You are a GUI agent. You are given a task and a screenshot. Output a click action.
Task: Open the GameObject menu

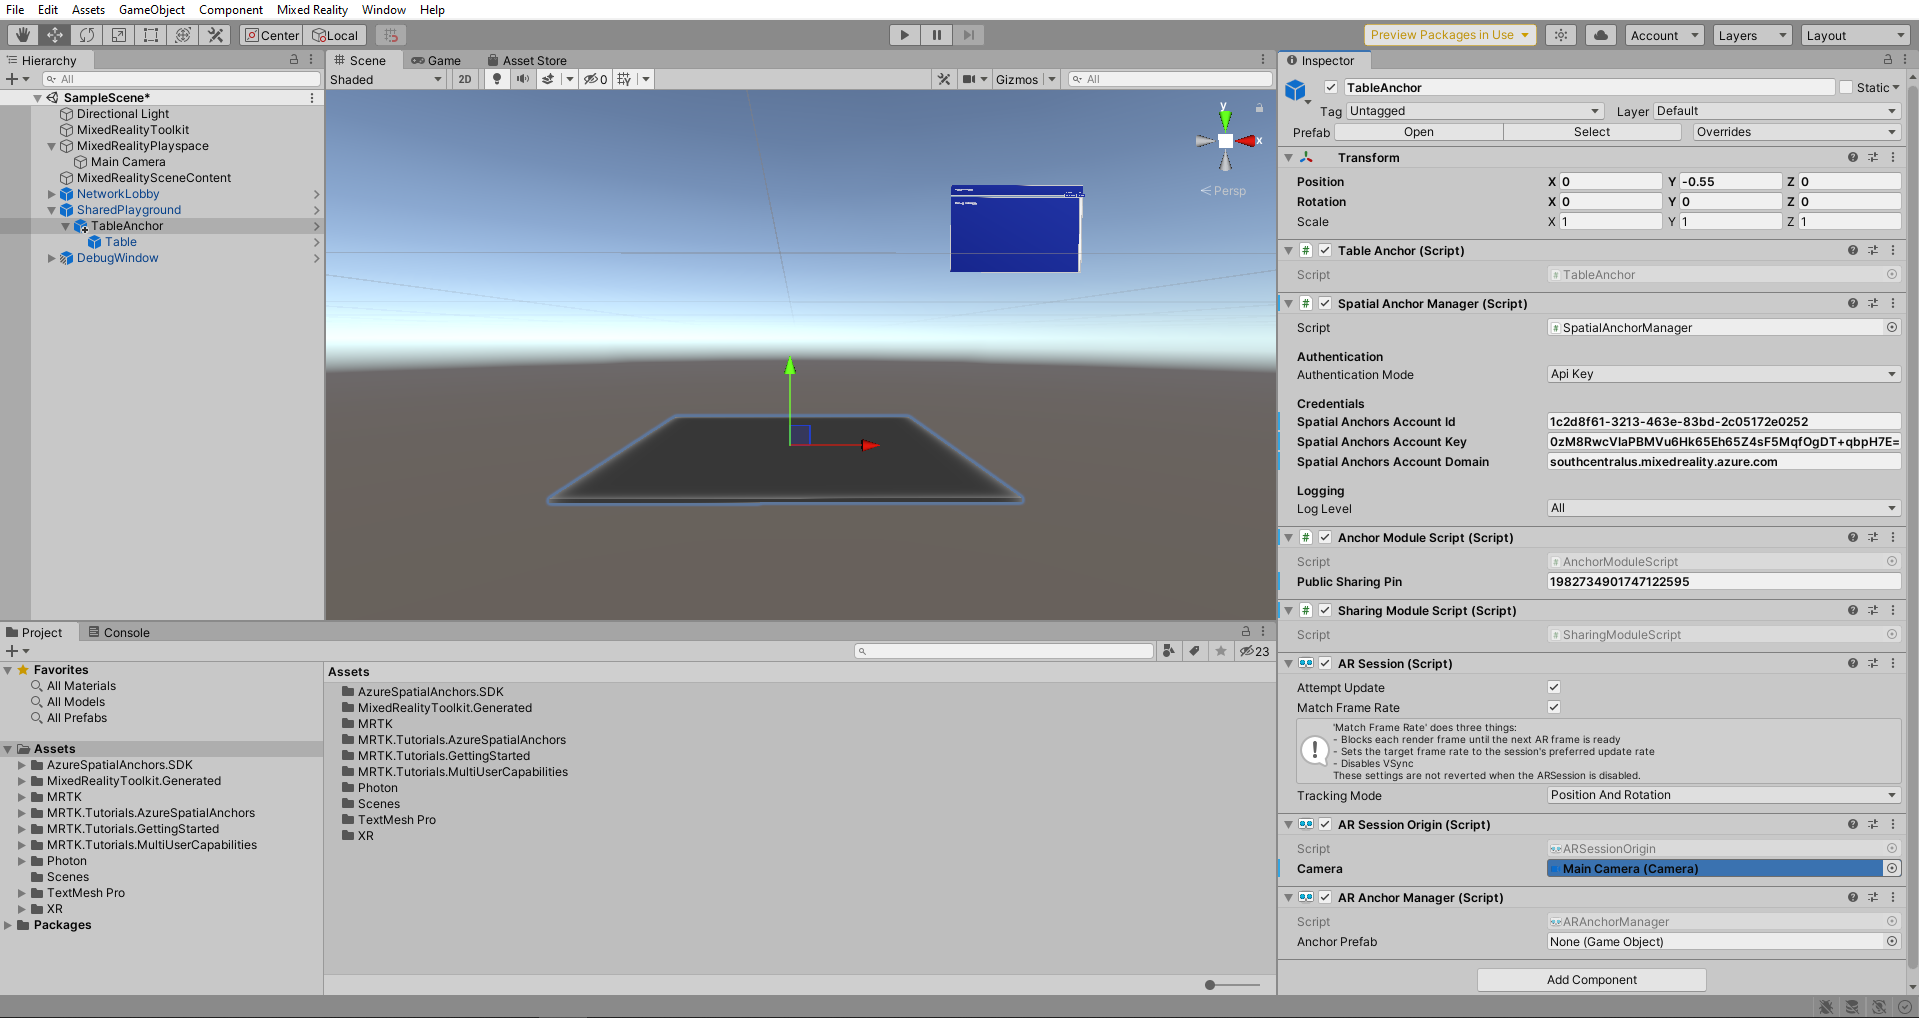pos(151,9)
